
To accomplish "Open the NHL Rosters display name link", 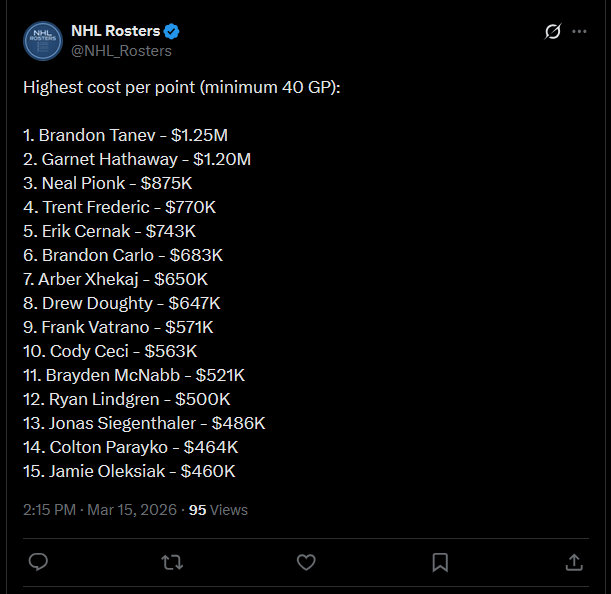I will [x=116, y=31].
